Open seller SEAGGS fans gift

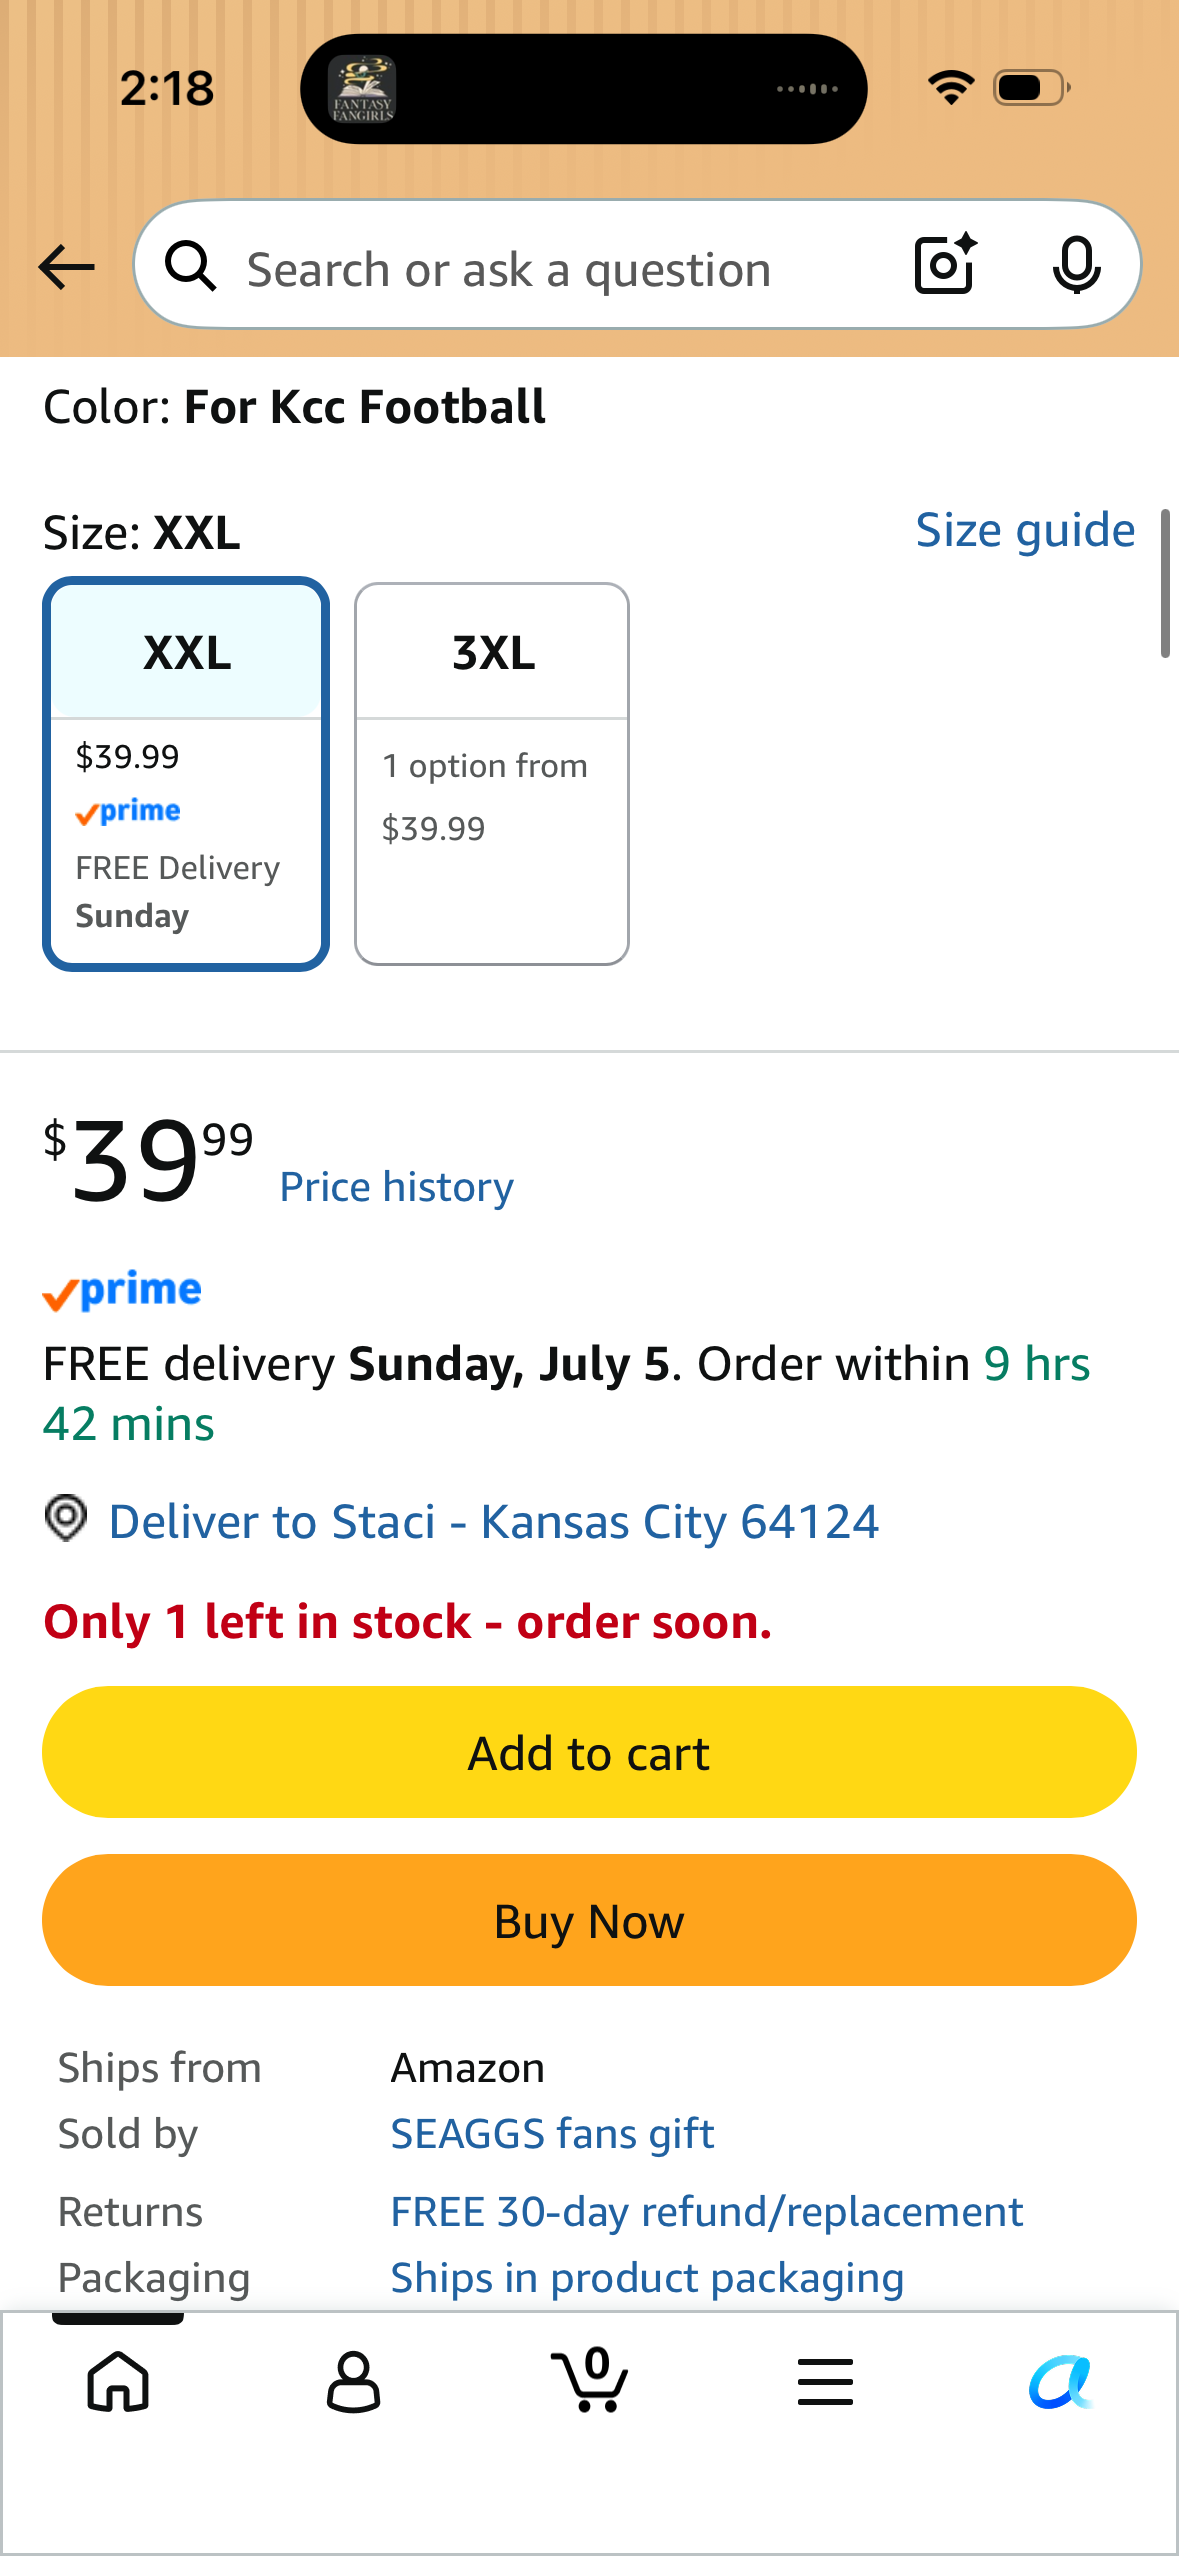tap(552, 2133)
